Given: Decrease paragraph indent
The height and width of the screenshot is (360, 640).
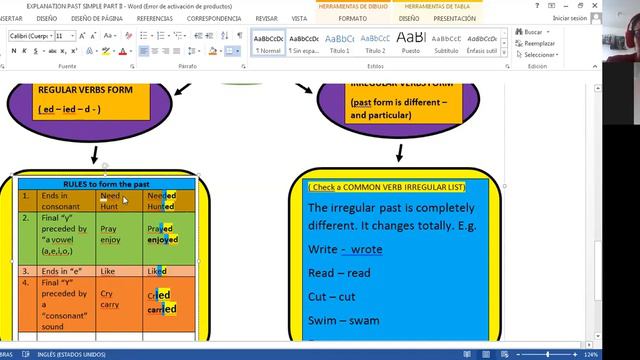Looking at the screenshot, I should [x=198, y=36].
